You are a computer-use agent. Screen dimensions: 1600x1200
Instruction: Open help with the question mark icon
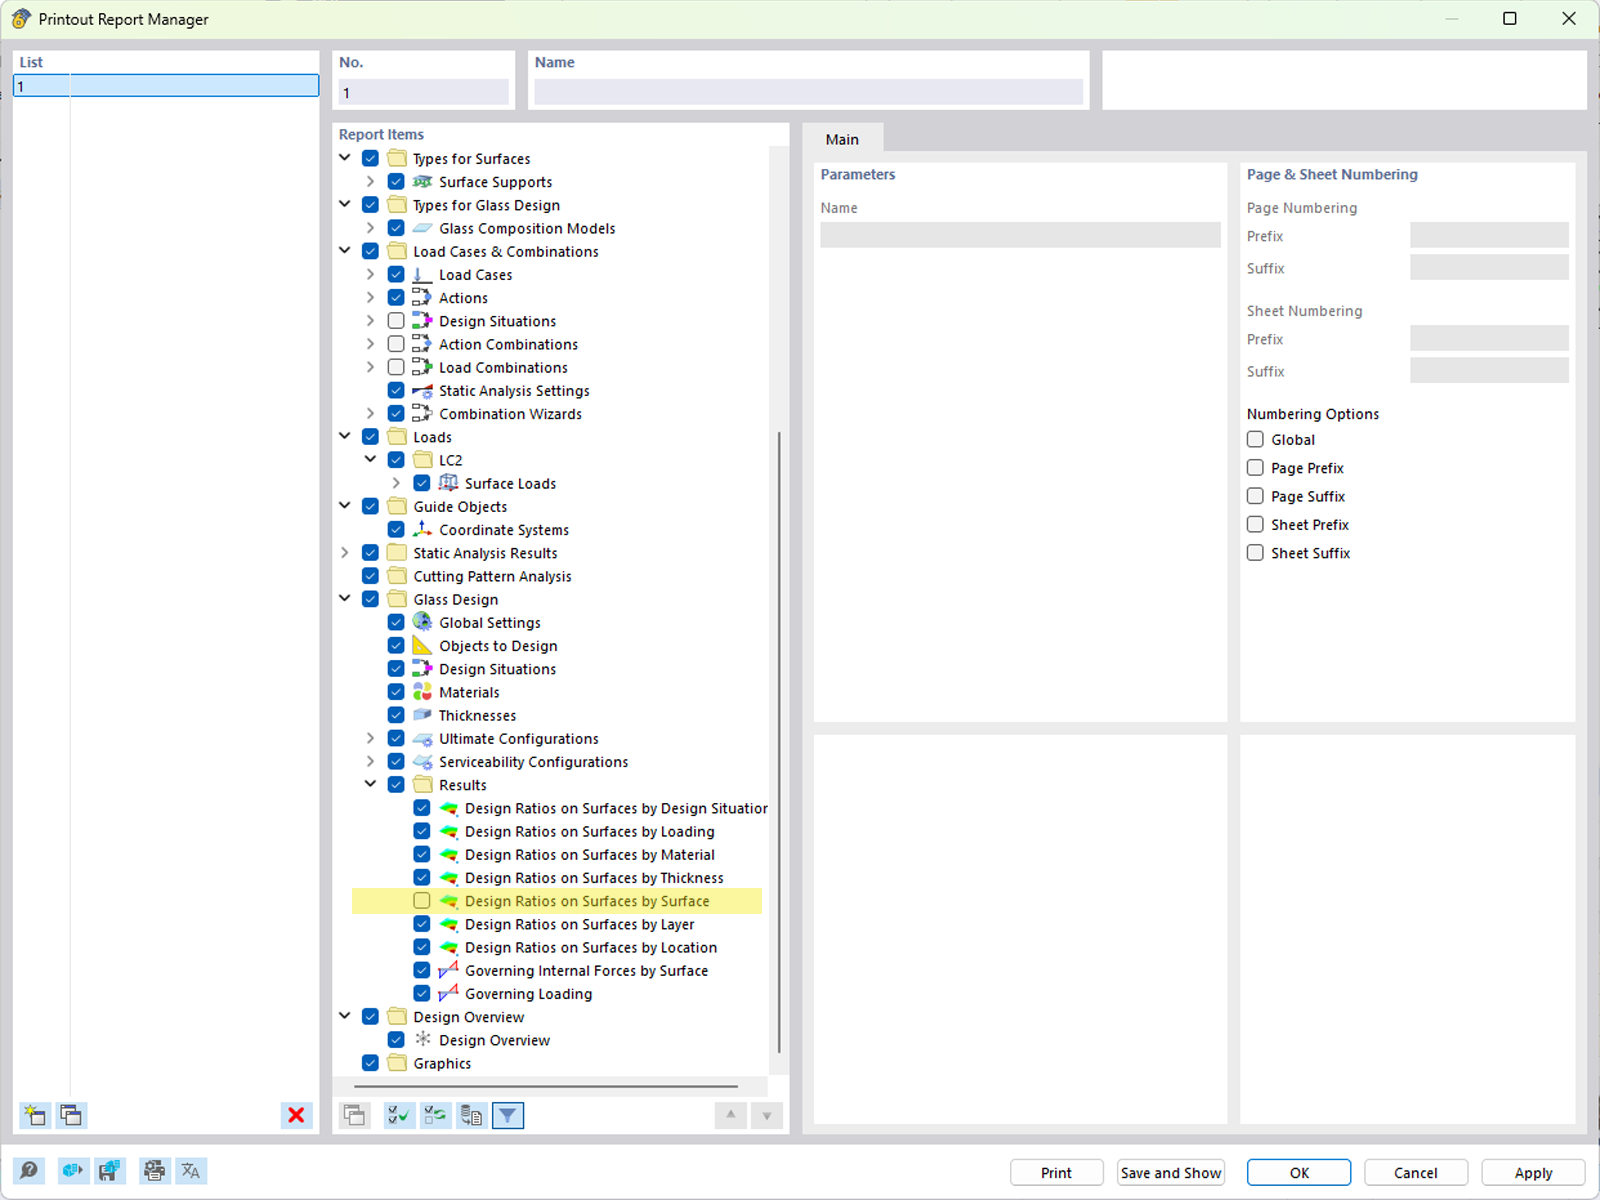(x=29, y=1171)
